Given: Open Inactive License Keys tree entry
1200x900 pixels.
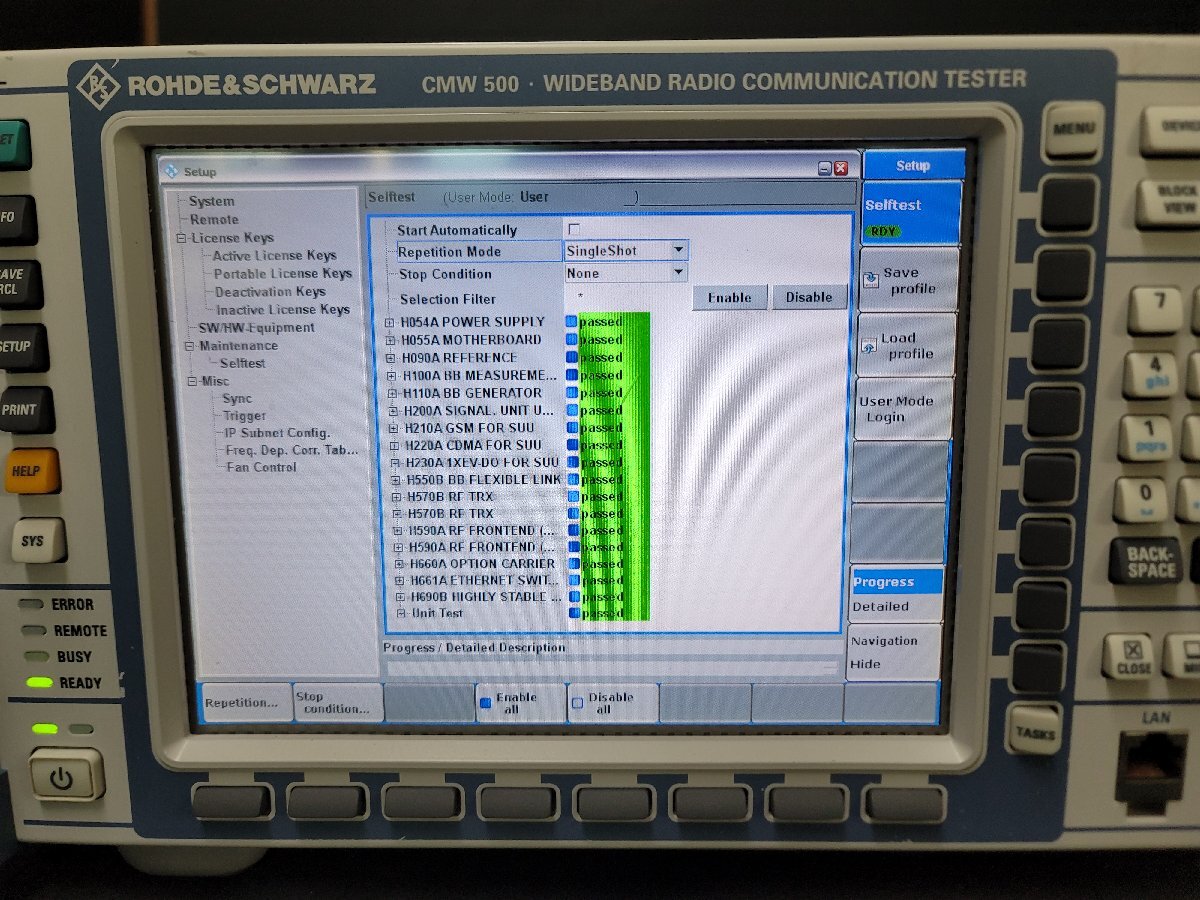Looking at the screenshot, I should click(x=283, y=309).
